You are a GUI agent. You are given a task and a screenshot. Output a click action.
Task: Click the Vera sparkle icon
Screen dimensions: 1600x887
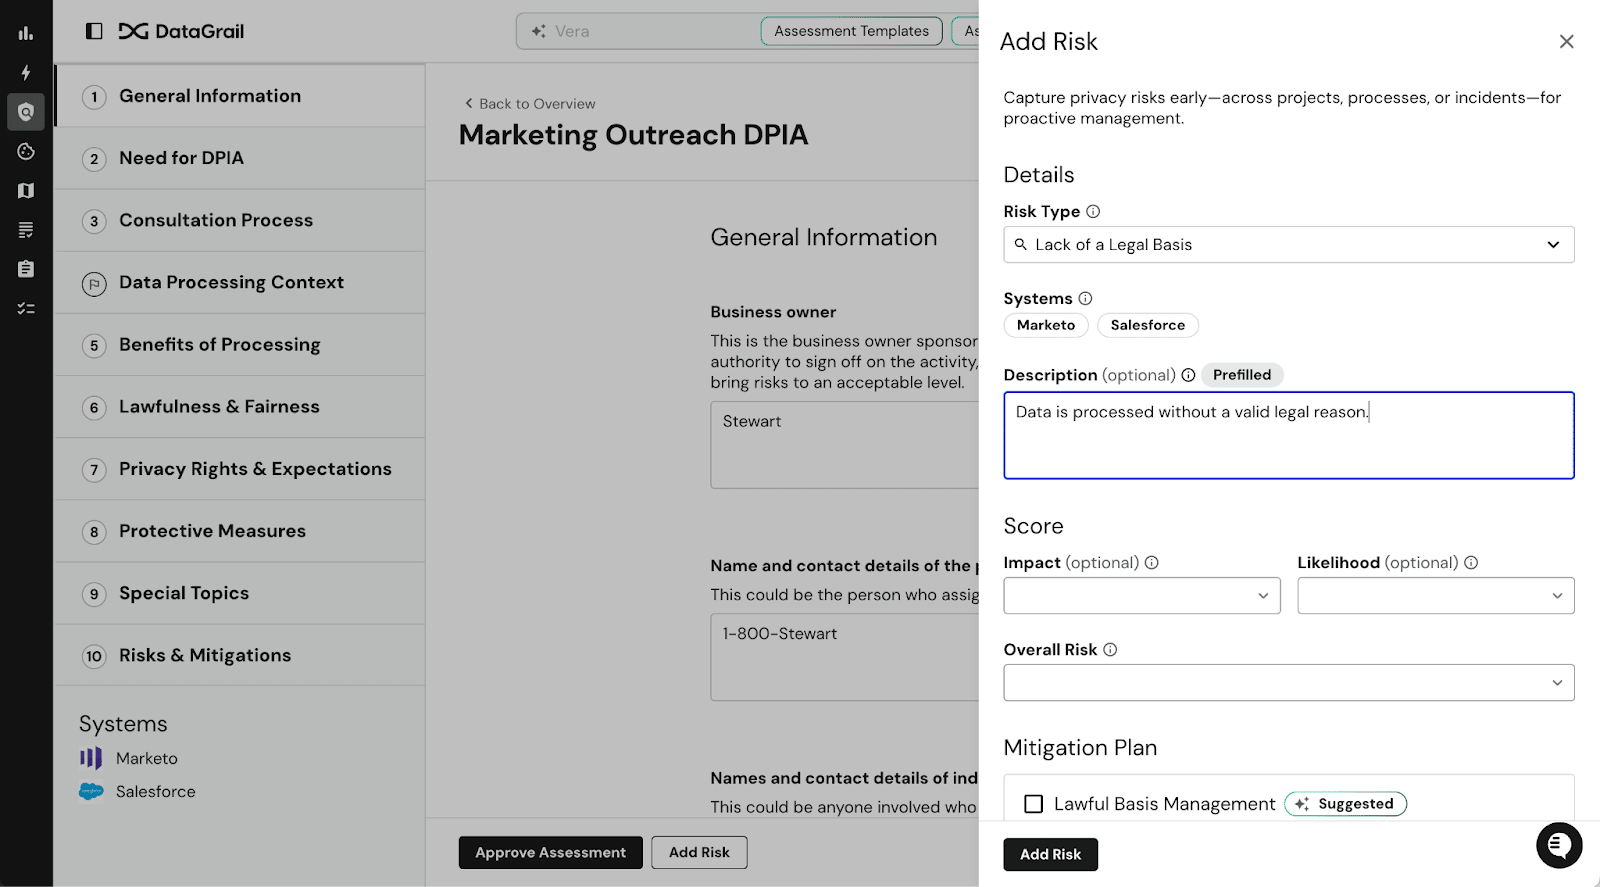[538, 31]
